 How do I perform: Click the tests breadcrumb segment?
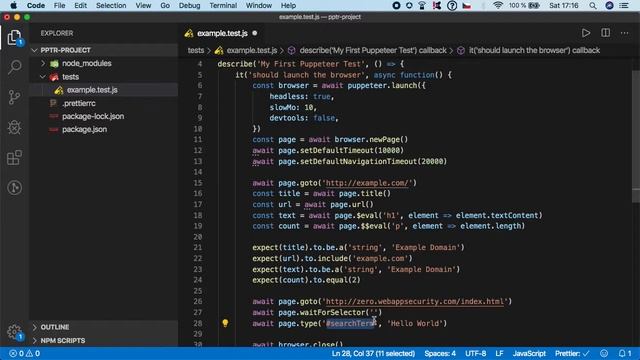click(x=196, y=50)
